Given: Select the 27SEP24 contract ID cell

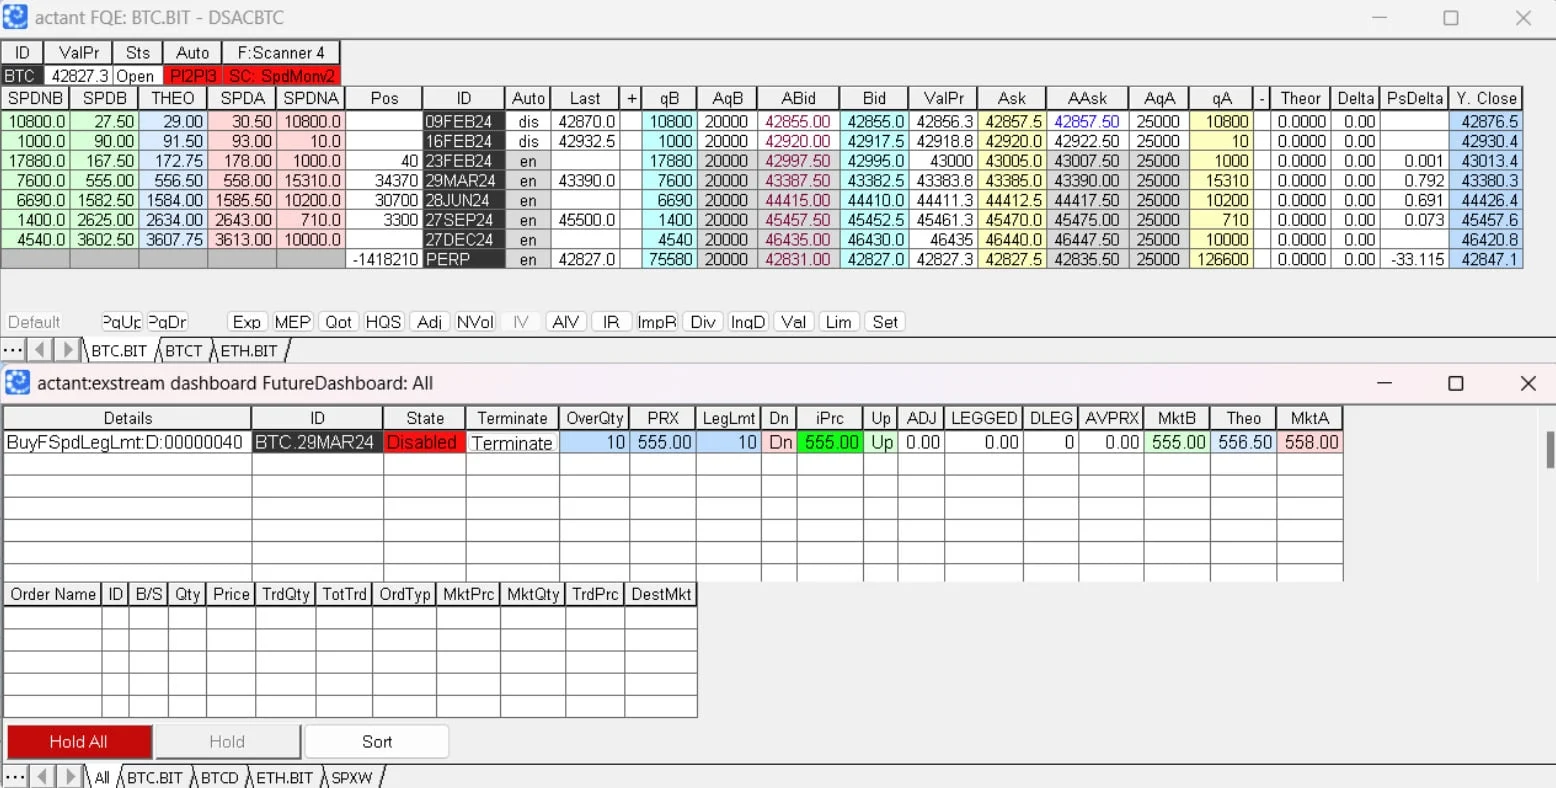Looking at the screenshot, I should [x=464, y=220].
